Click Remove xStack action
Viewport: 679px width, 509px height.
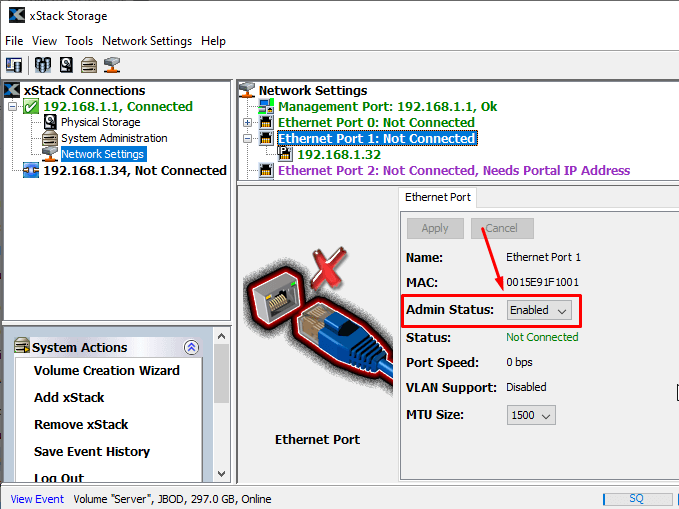click(81, 425)
